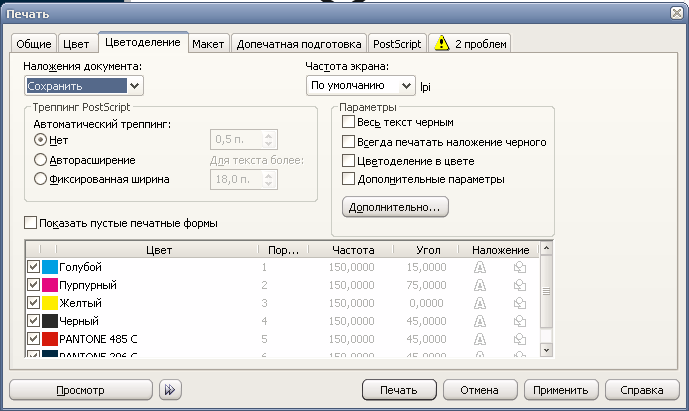Click the Угол column header

click(x=428, y=250)
